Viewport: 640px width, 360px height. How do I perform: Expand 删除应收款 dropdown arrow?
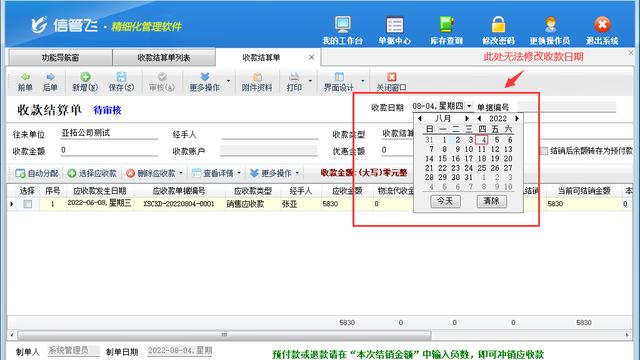point(181,173)
